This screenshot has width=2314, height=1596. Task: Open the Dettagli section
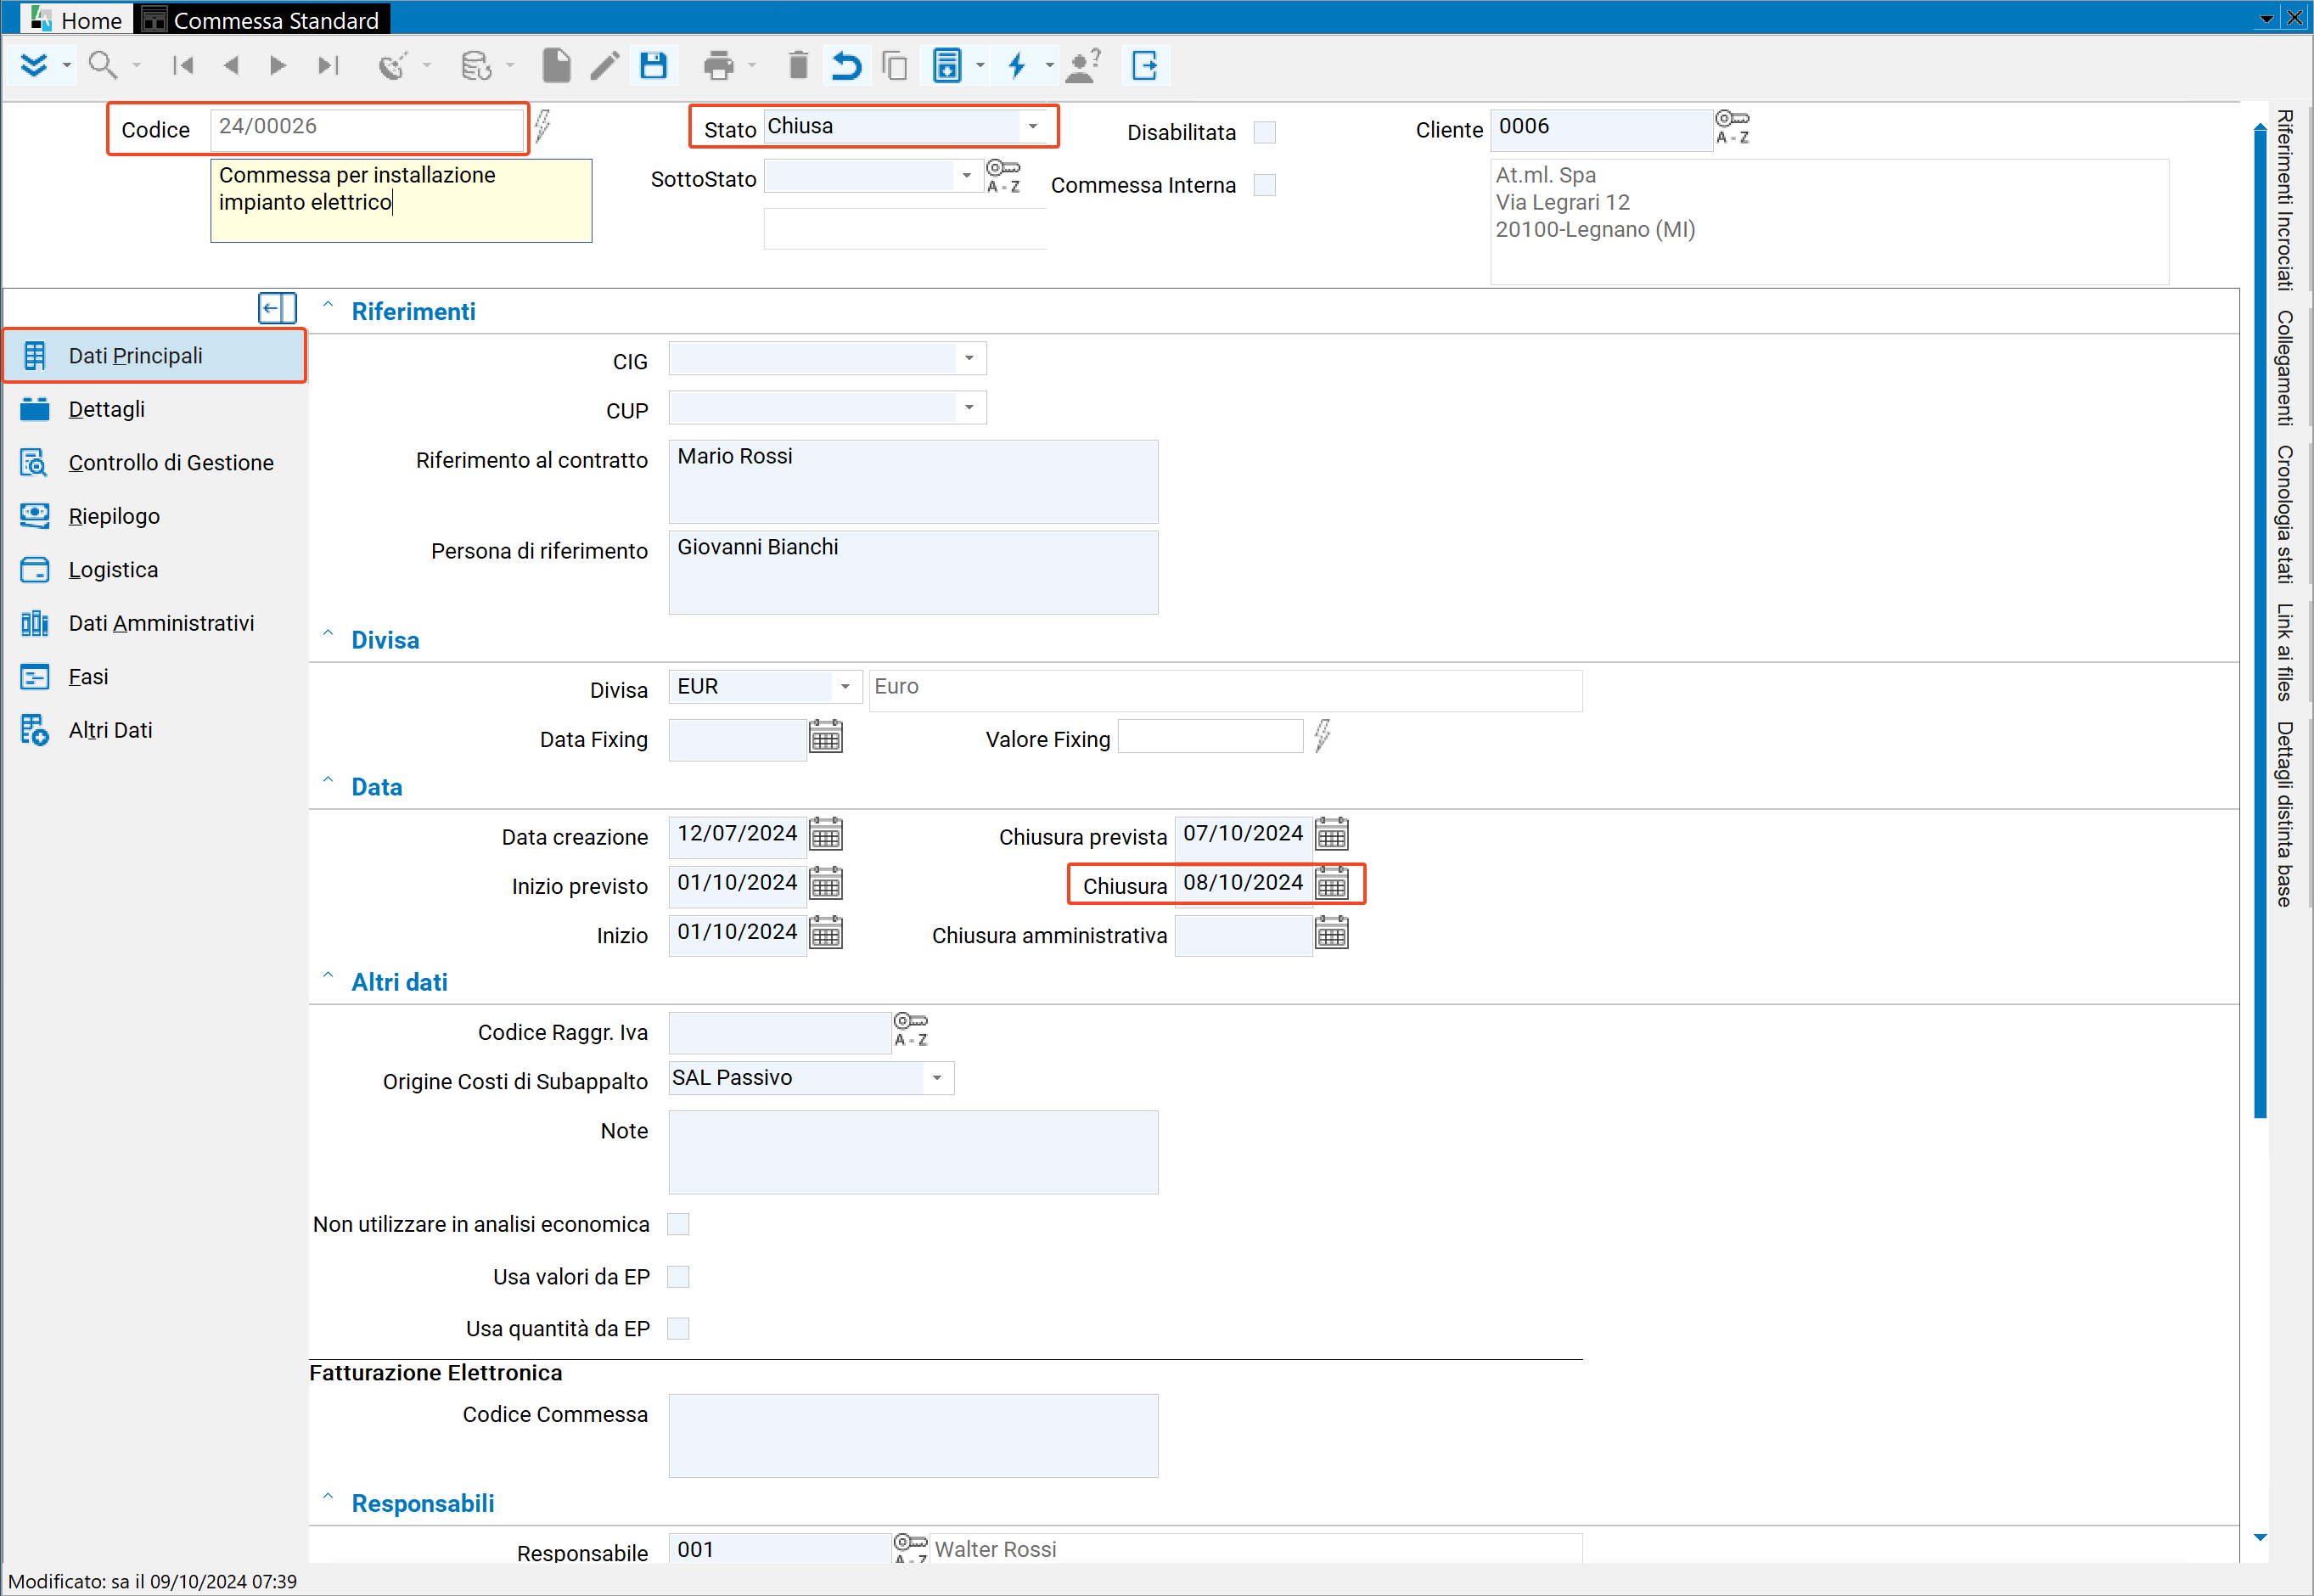155,409
